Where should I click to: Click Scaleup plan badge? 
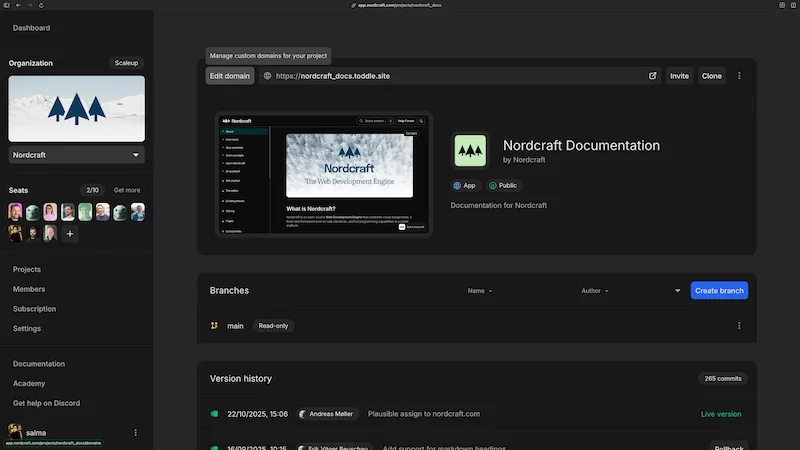pyautogui.click(x=126, y=63)
